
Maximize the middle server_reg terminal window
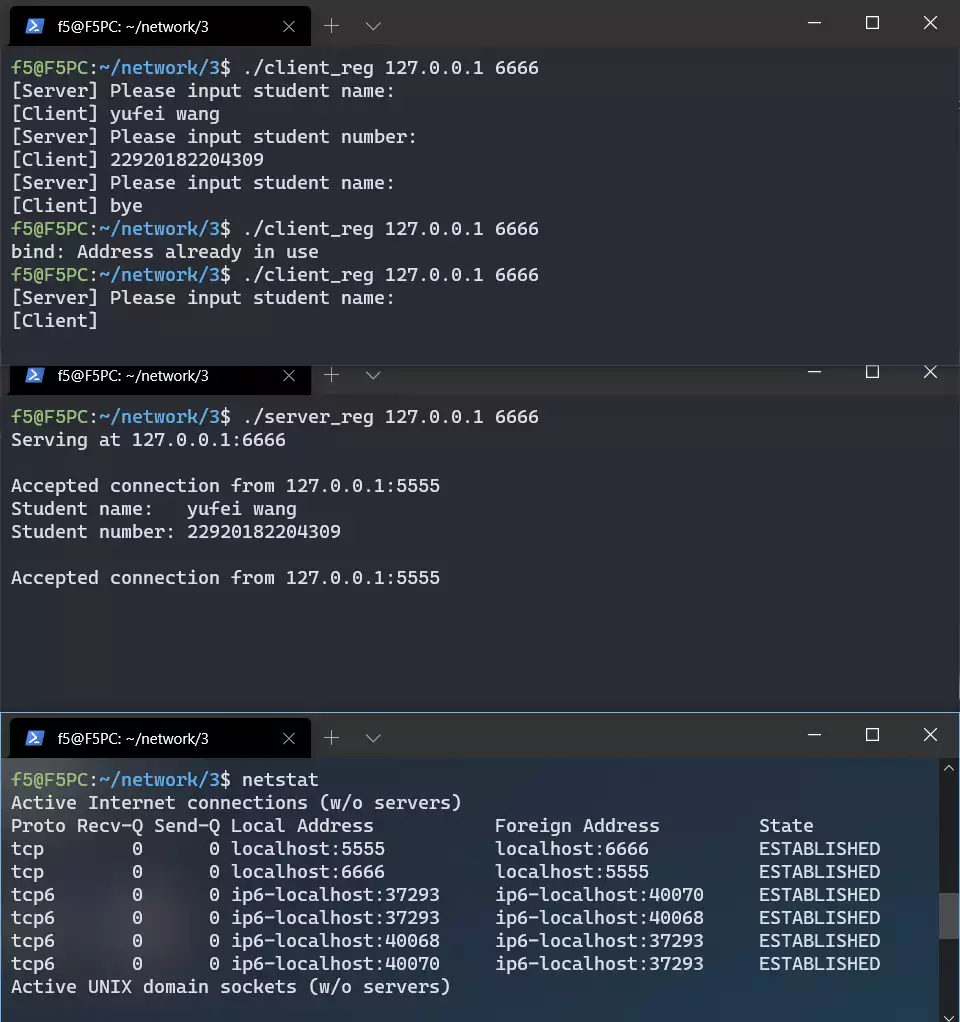pos(872,372)
